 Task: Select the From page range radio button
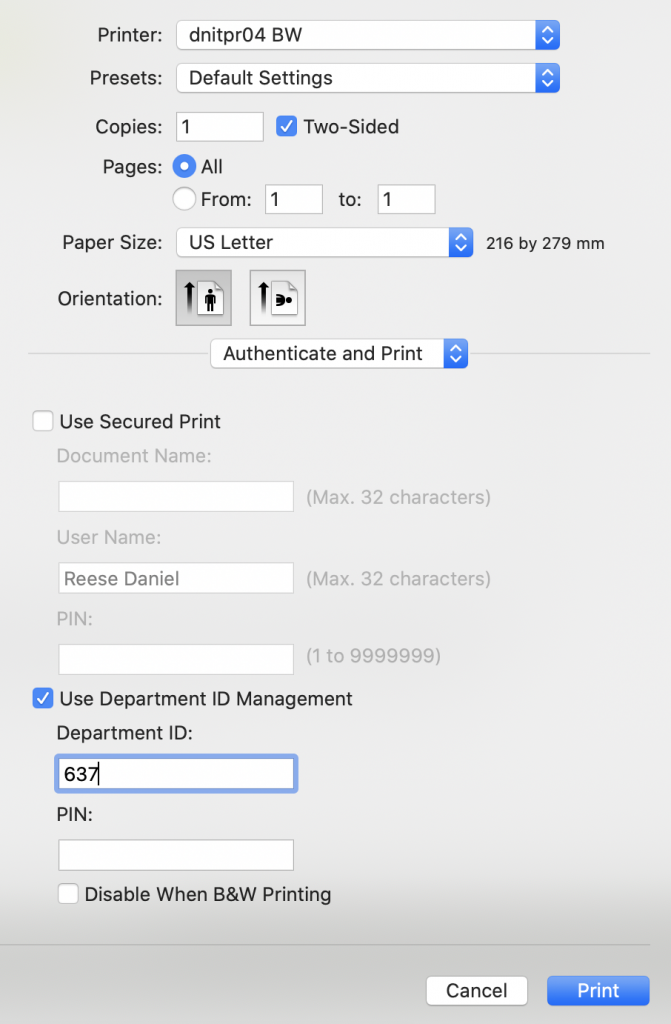184,199
